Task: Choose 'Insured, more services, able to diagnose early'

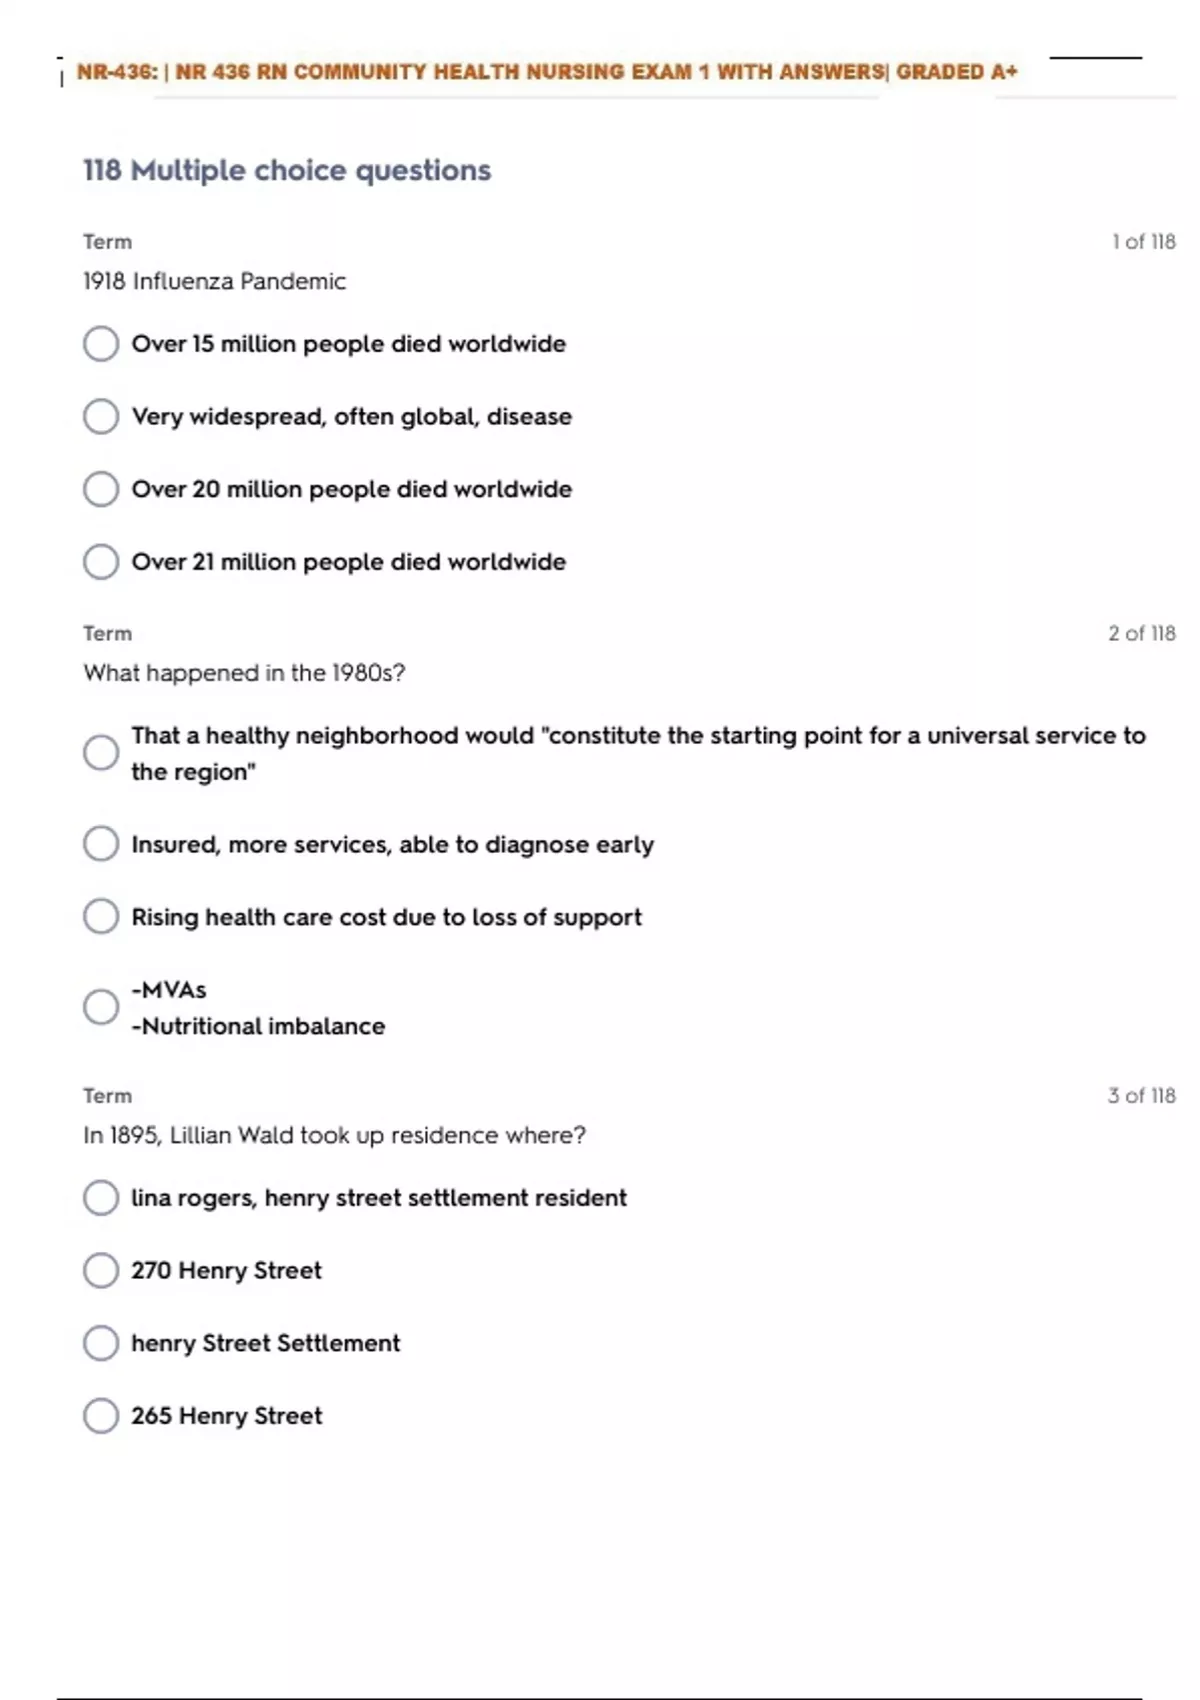Action: [x=101, y=844]
